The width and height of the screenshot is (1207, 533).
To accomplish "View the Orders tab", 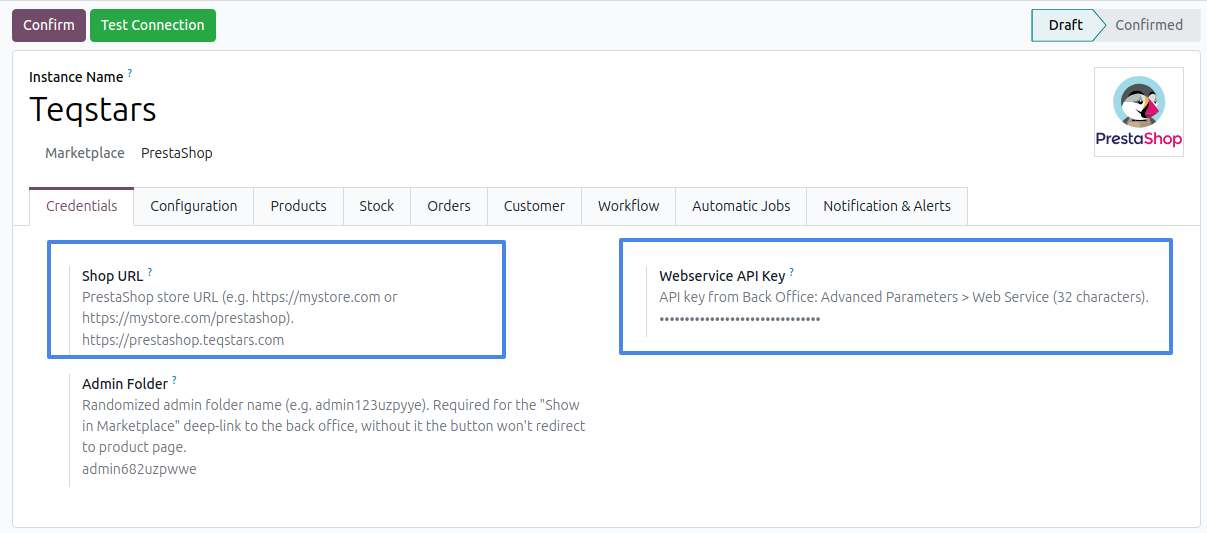I will 449,206.
